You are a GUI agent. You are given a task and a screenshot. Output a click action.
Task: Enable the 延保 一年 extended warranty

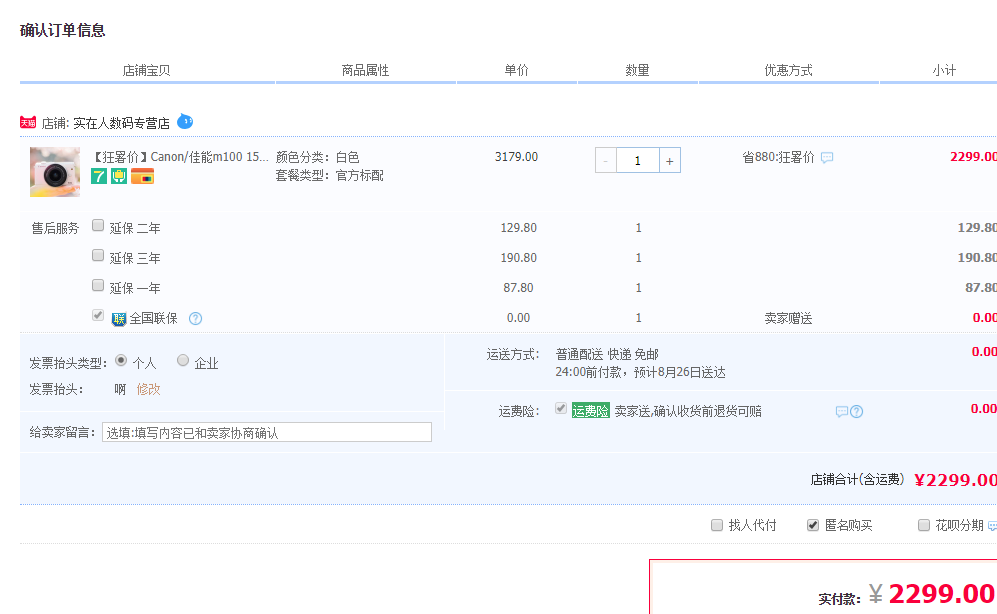tap(98, 285)
